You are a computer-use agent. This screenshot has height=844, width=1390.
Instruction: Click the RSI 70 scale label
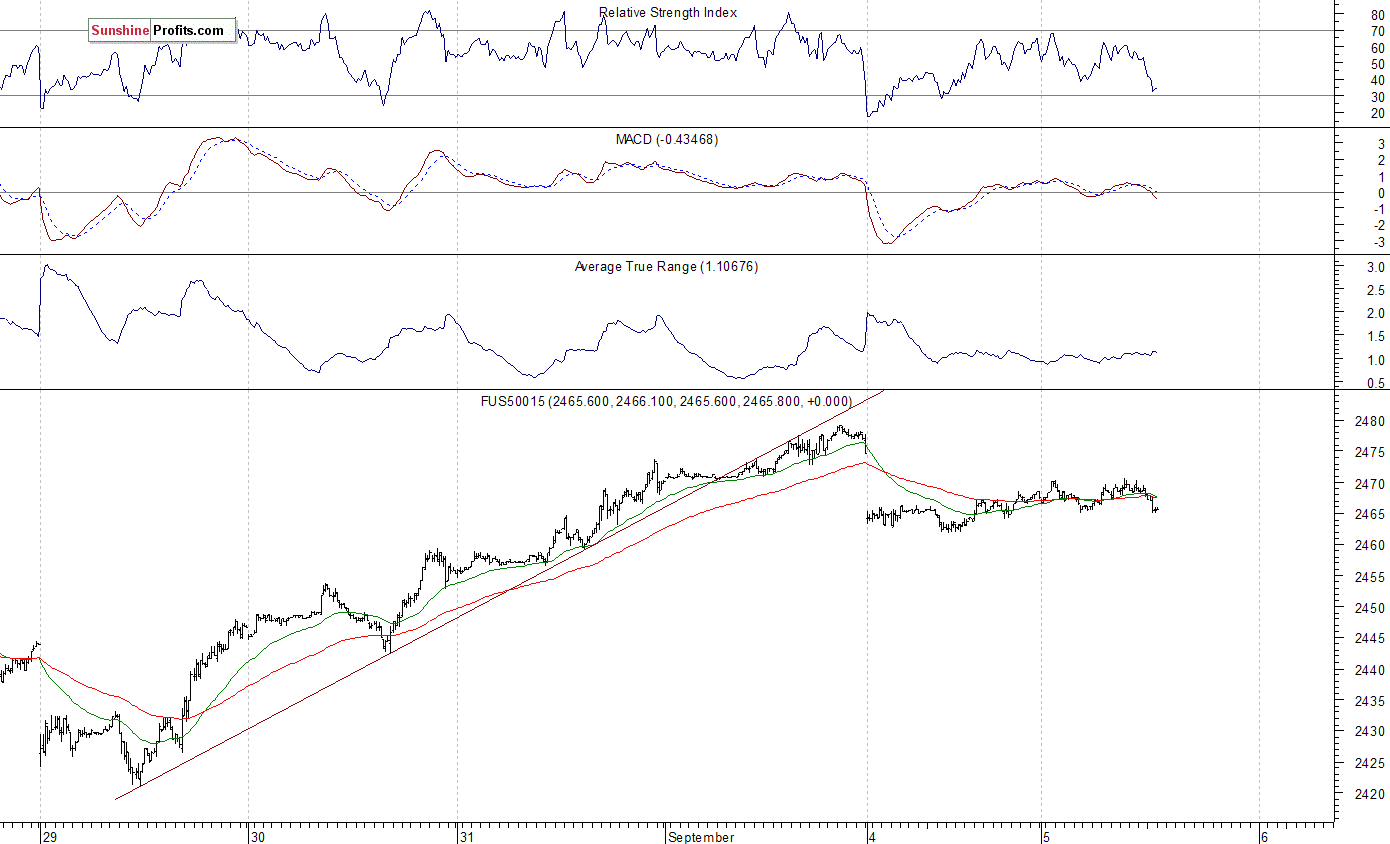pyautogui.click(x=1378, y=31)
